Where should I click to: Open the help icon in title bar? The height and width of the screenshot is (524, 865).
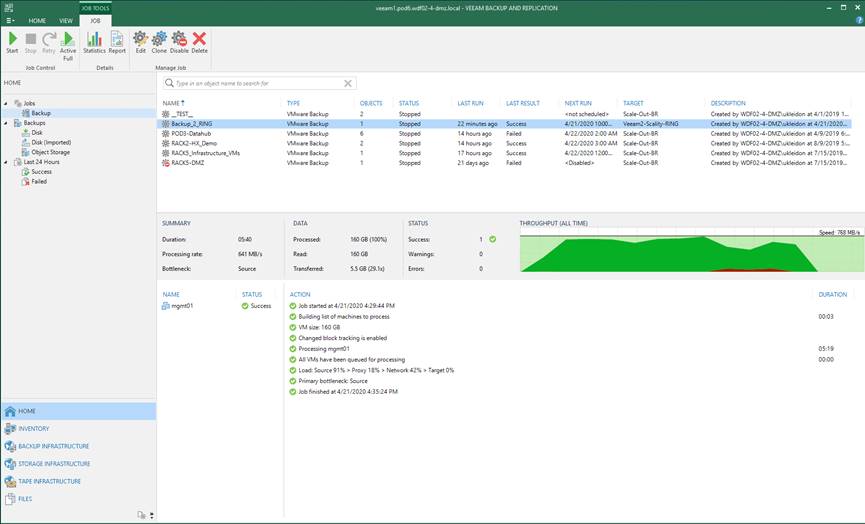click(x=859, y=20)
